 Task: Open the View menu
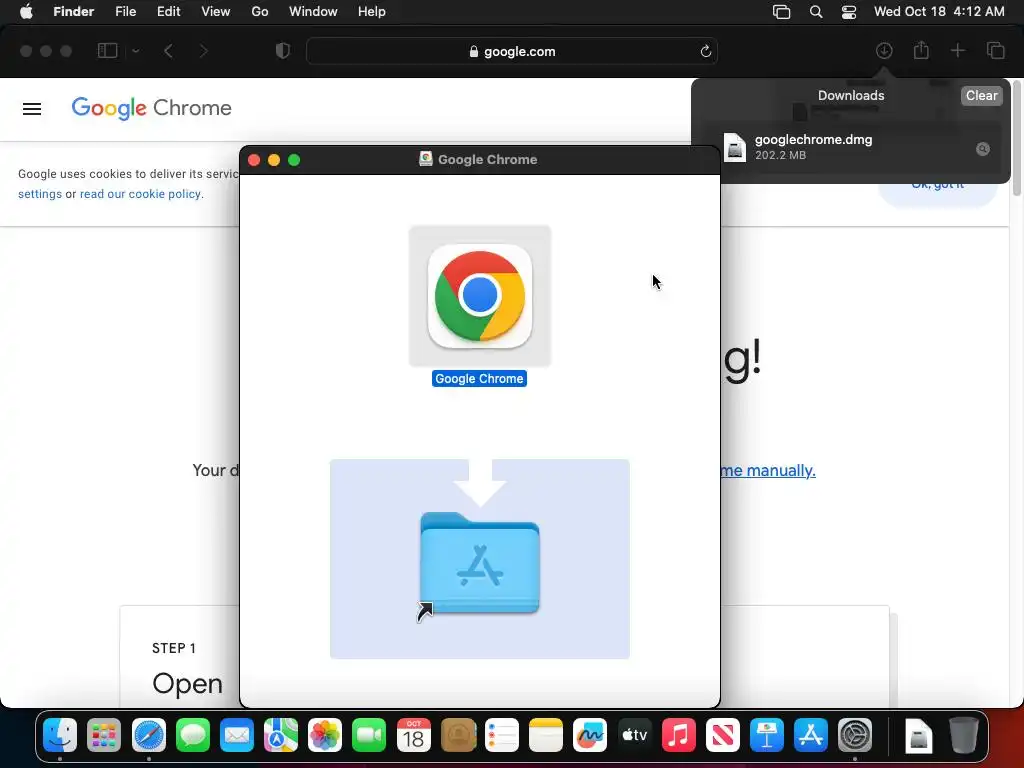(216, 12)
